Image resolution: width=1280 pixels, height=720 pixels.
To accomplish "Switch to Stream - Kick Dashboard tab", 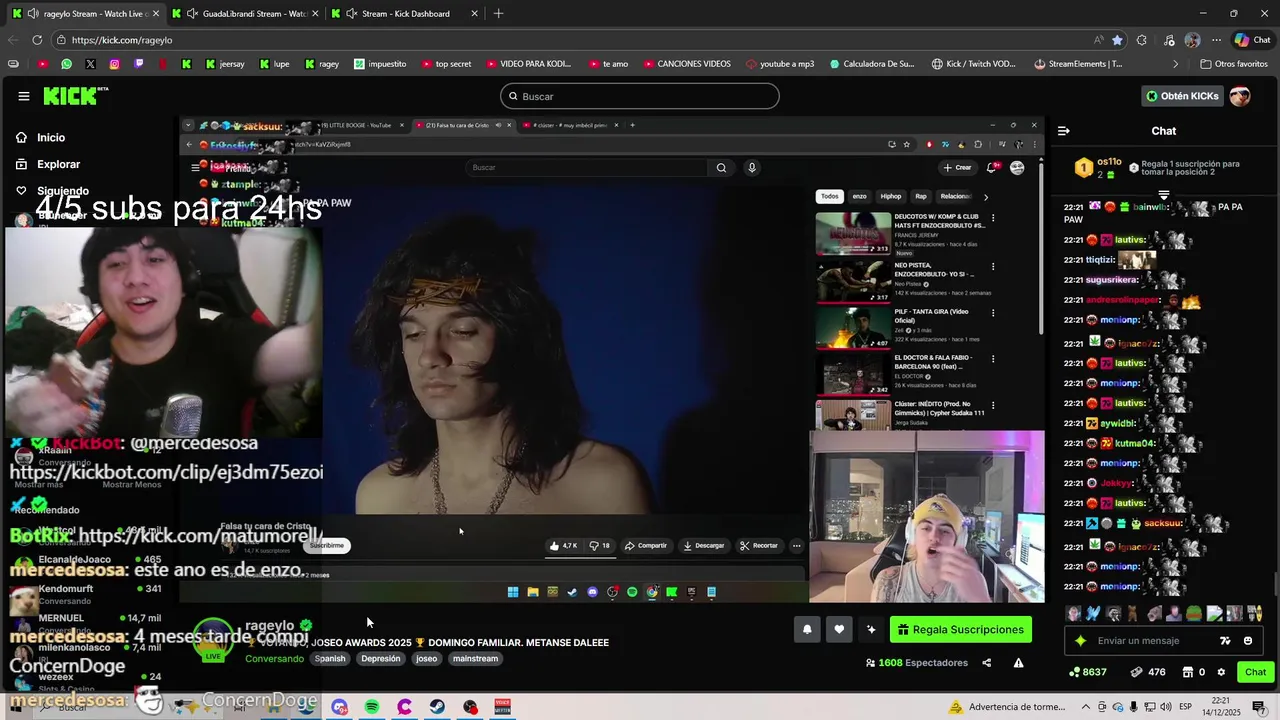I will [405, 13].
